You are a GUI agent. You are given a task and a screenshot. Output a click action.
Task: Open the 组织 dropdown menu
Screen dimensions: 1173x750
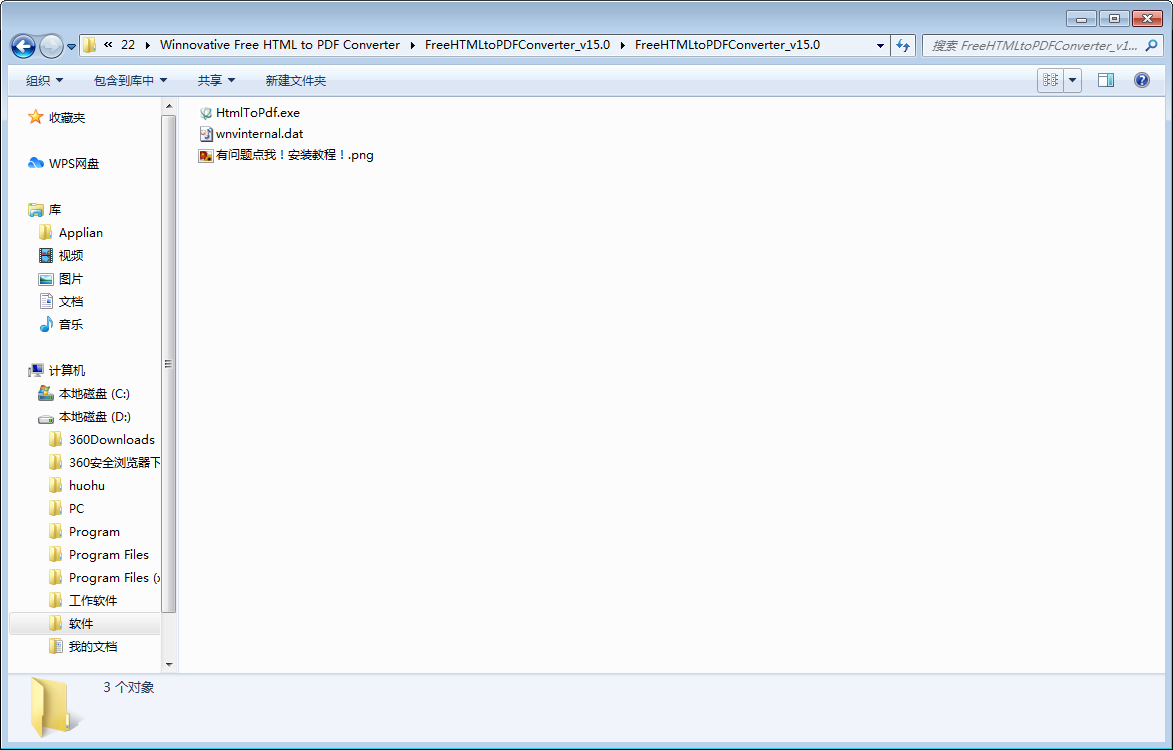point(44,80)
